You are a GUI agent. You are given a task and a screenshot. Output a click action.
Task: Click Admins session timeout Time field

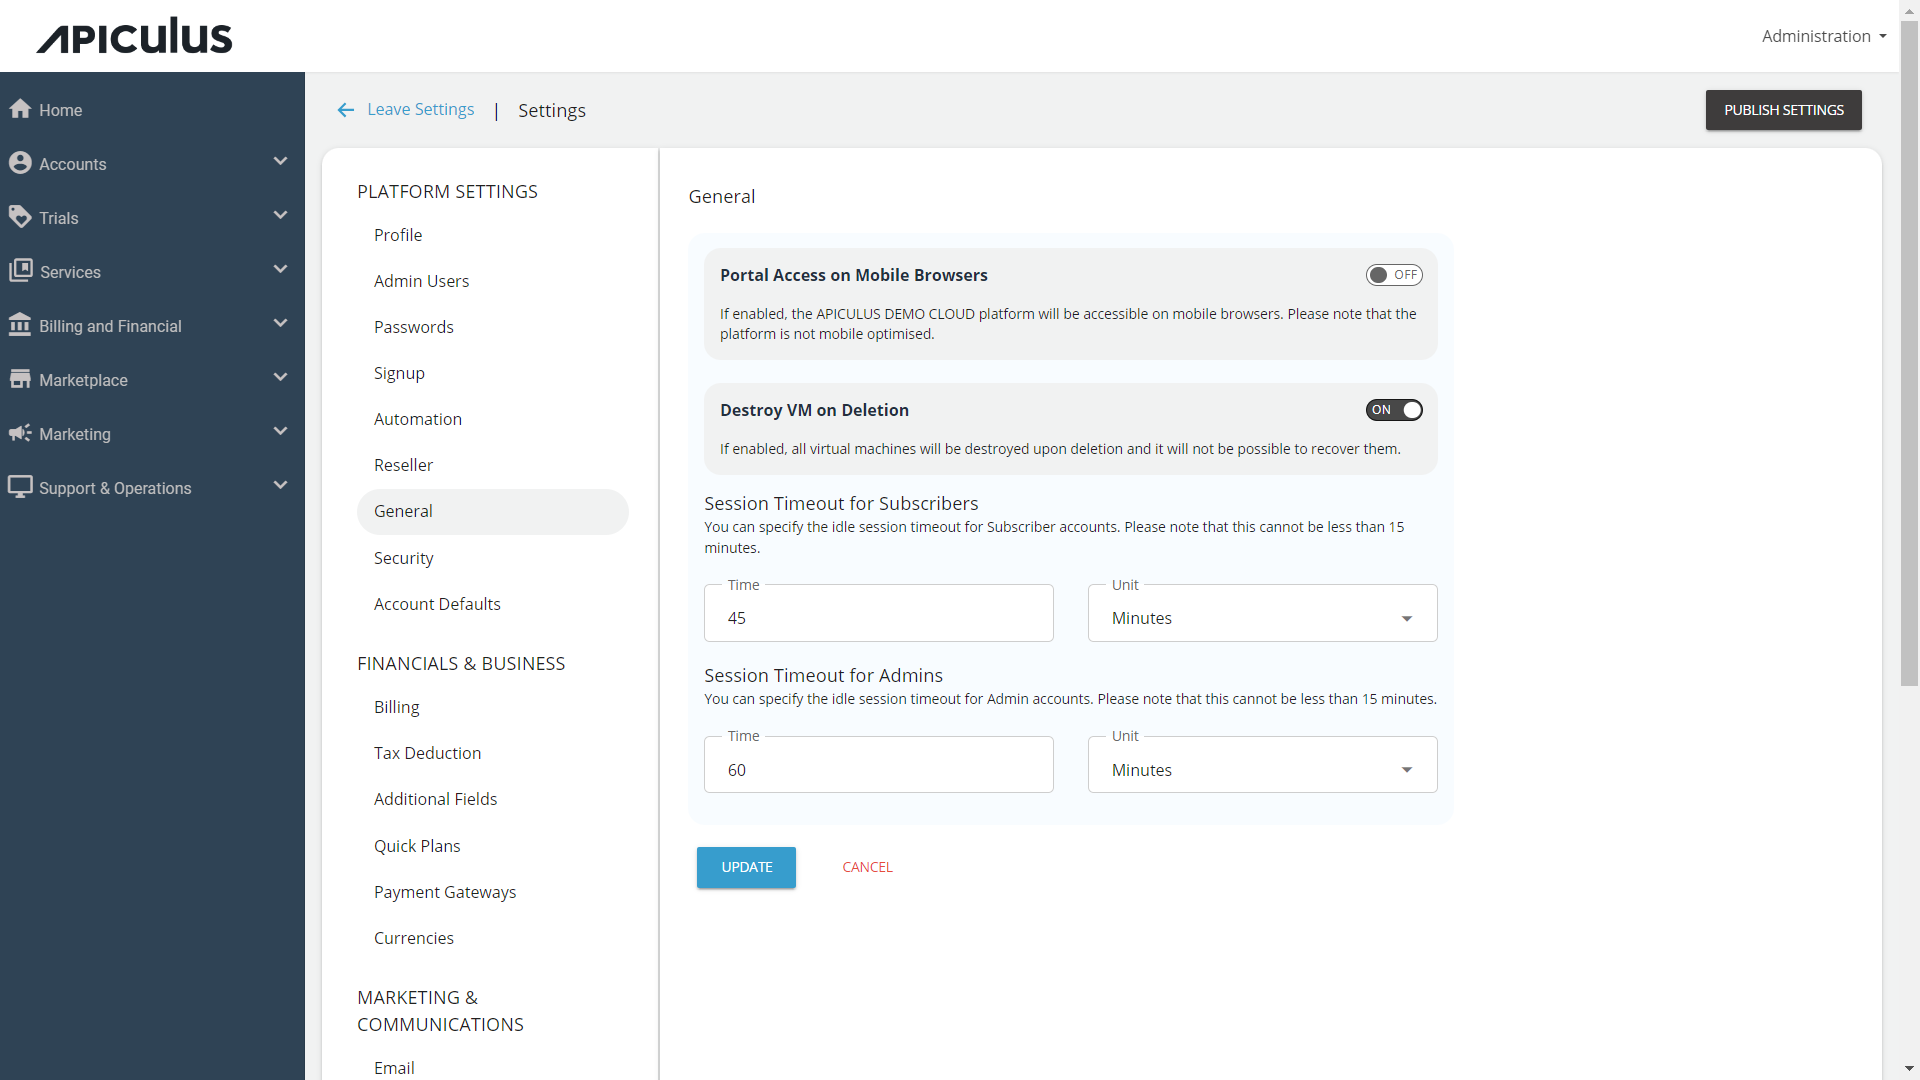pos(878,766)
